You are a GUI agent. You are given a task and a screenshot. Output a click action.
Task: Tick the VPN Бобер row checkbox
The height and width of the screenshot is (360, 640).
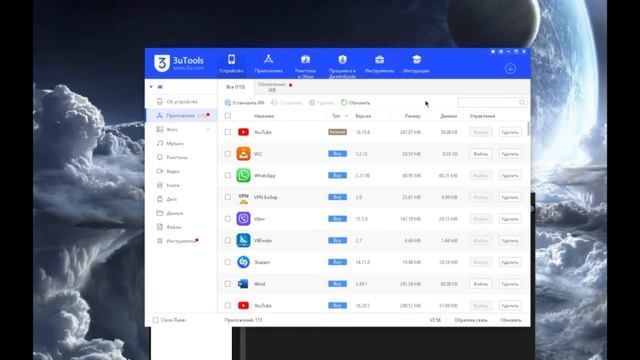[228, 197]
